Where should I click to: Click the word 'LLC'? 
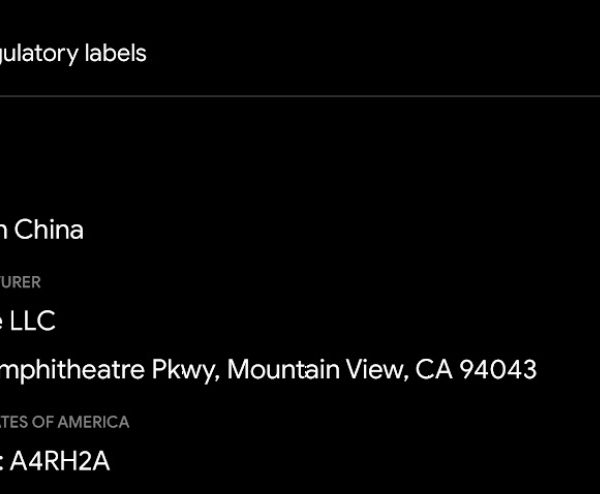pos(34,321)
